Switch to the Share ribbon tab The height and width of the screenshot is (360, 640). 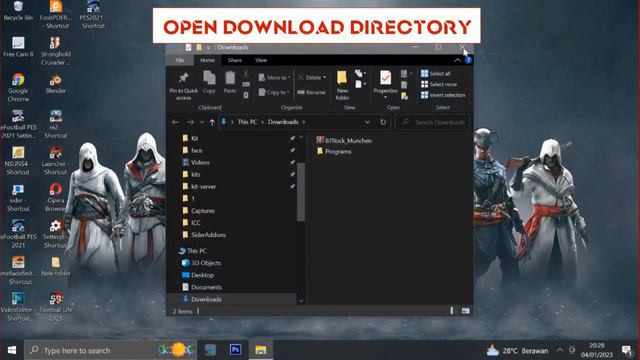coord(235,60)
